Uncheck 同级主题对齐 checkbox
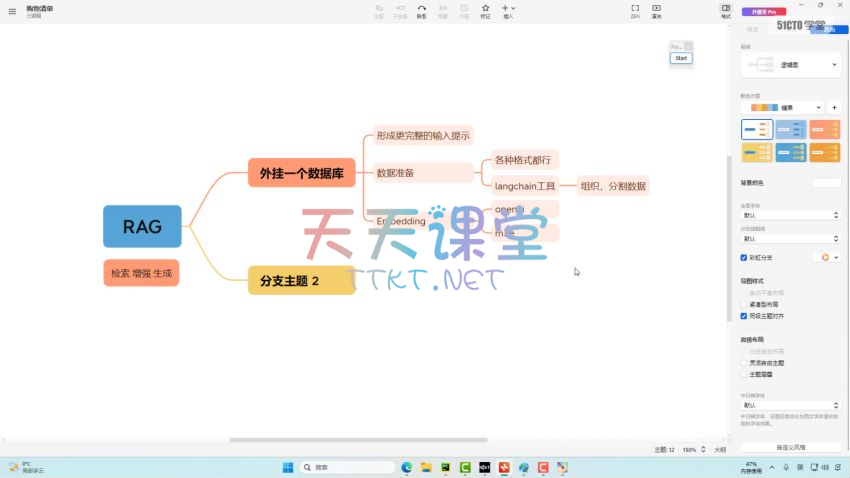 [x=744, y=316]
